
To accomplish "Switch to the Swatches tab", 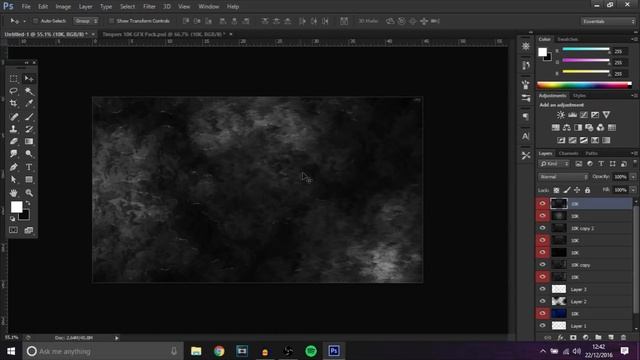I will [567, 39].
